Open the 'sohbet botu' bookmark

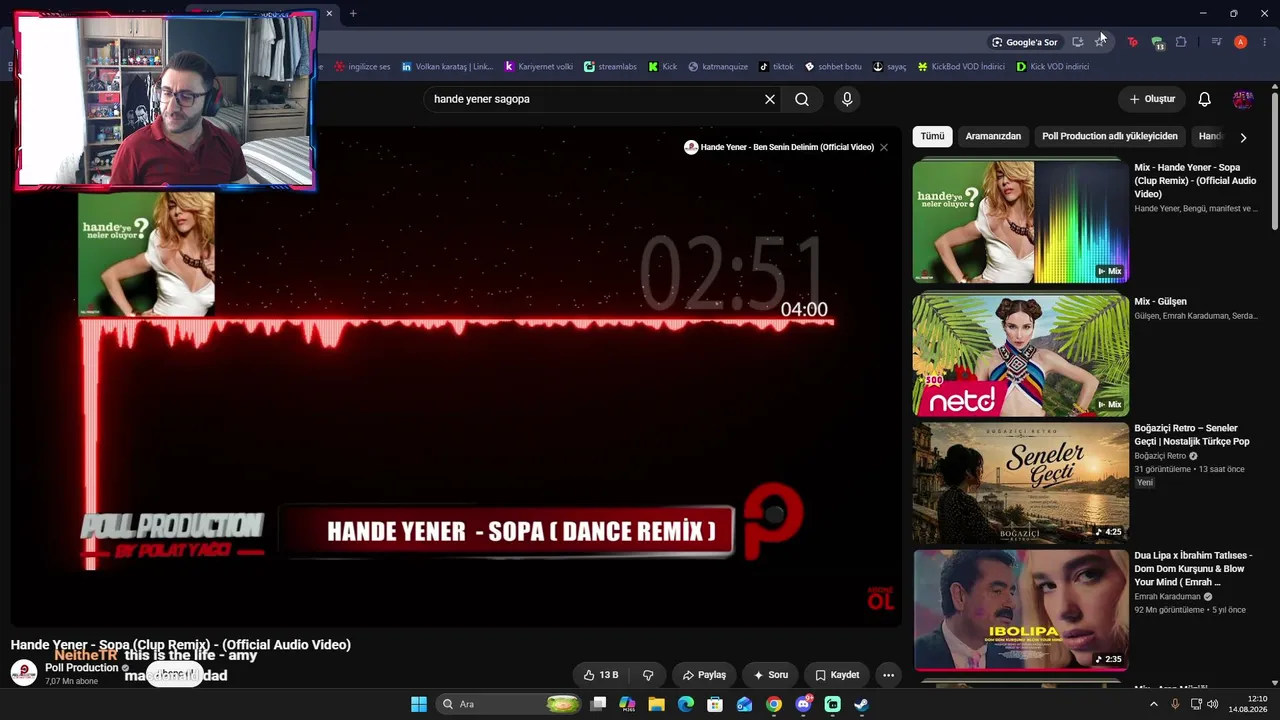coord(833,67)
